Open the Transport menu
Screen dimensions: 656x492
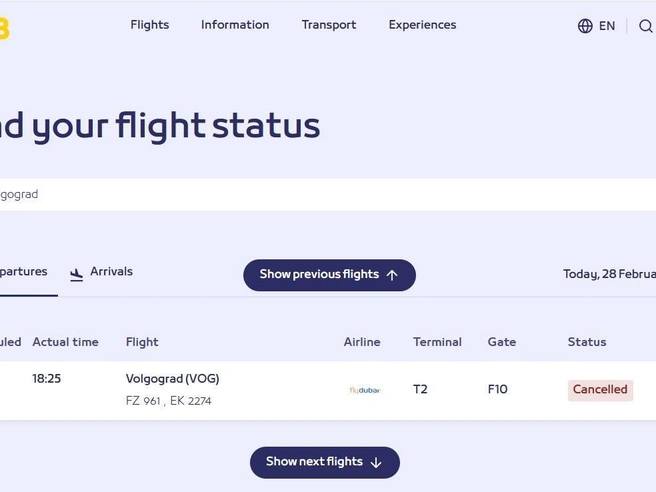(329, 25)
